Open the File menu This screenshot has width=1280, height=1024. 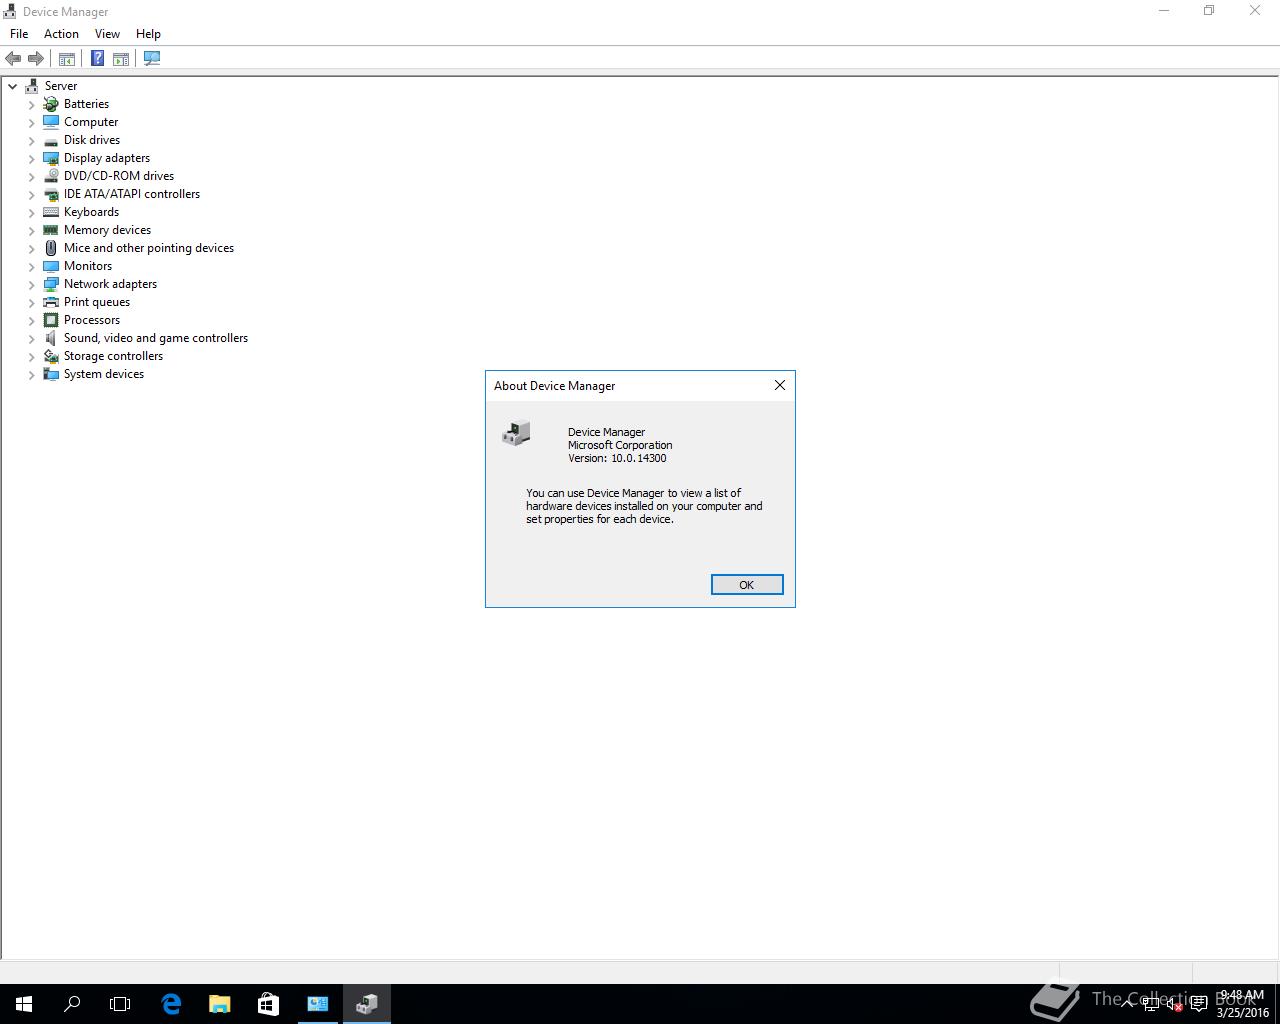(x=19, y=34)
